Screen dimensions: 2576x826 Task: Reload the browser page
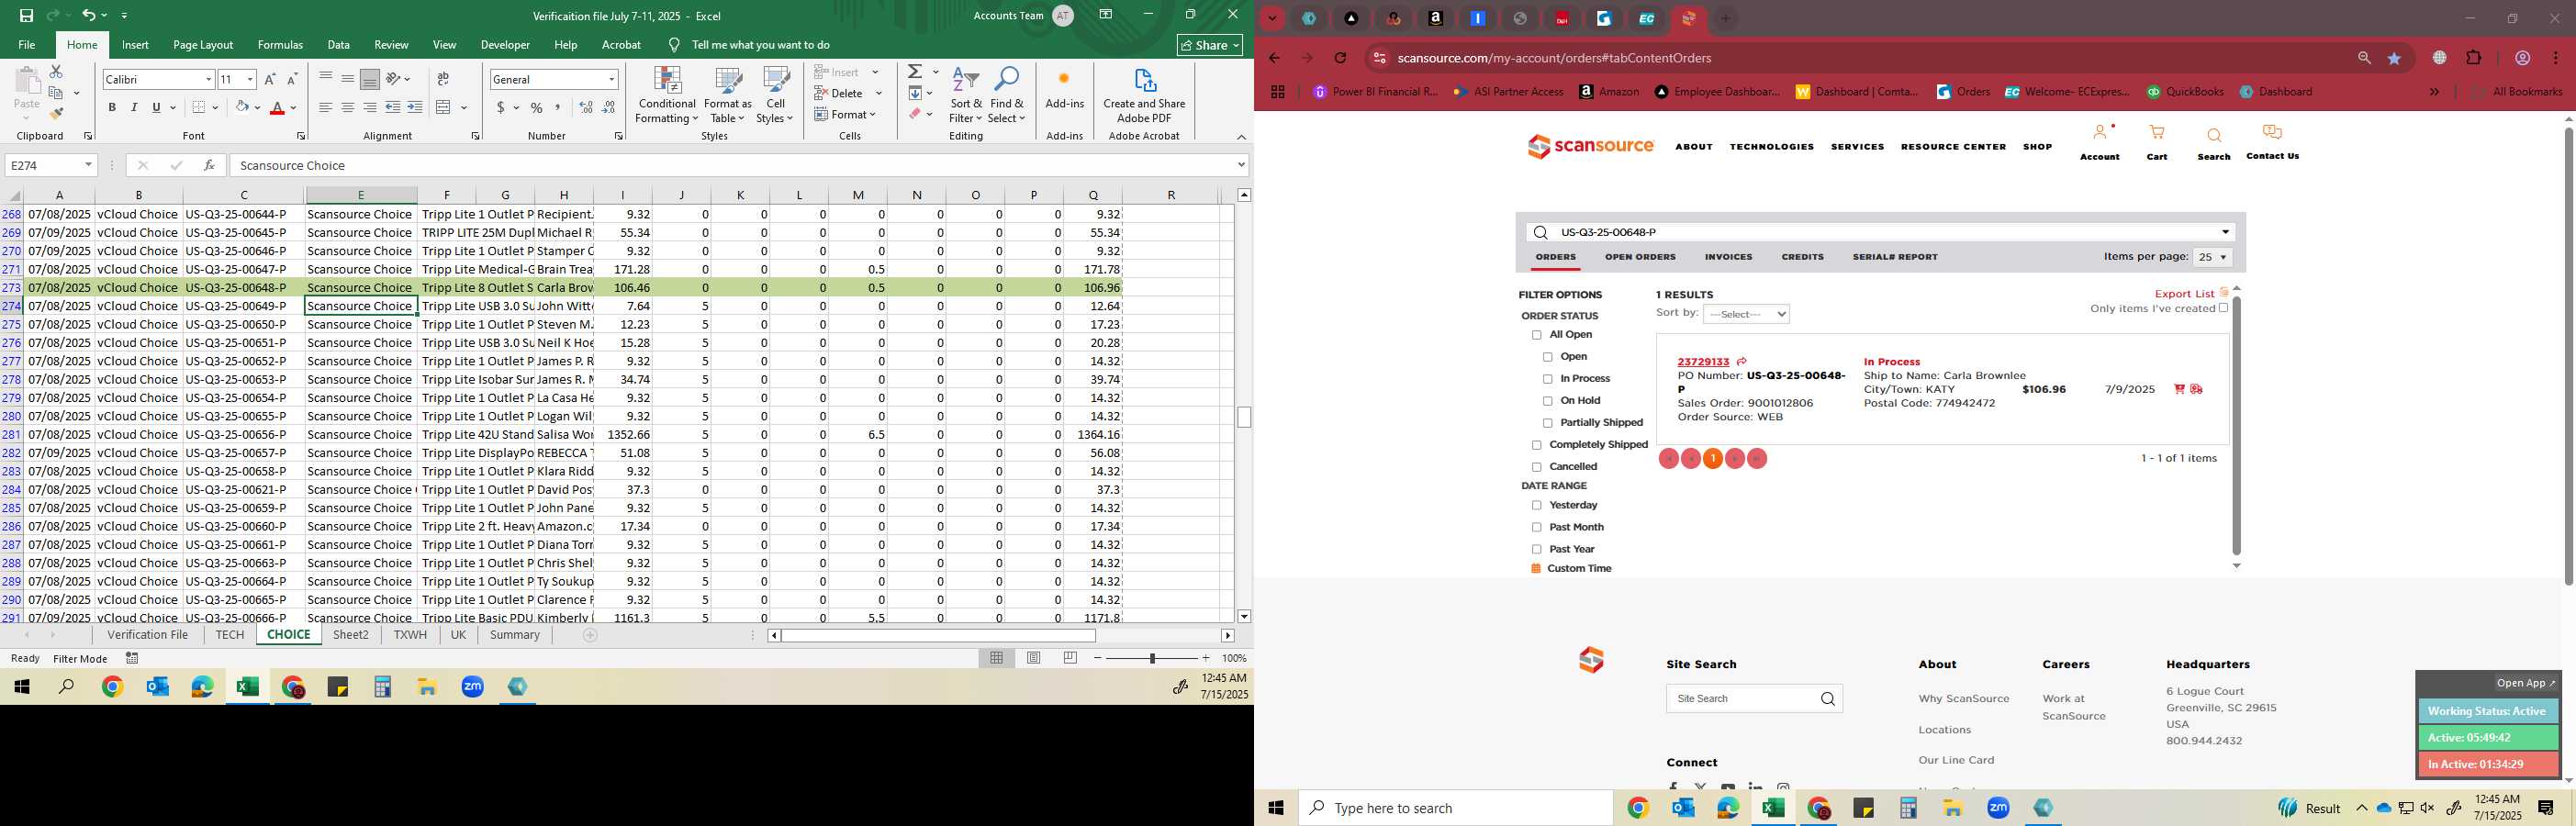[1341, 58]
